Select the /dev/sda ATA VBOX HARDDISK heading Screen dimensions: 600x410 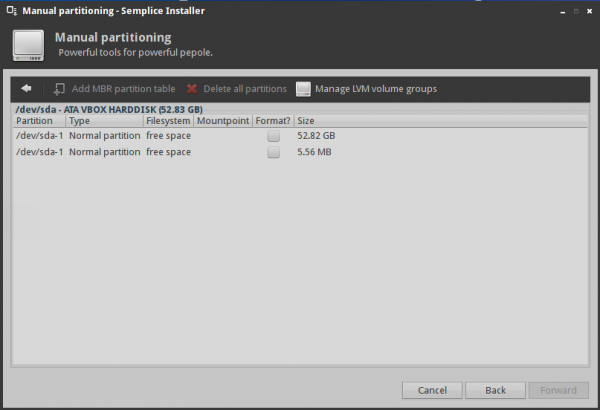pos(109,109)
